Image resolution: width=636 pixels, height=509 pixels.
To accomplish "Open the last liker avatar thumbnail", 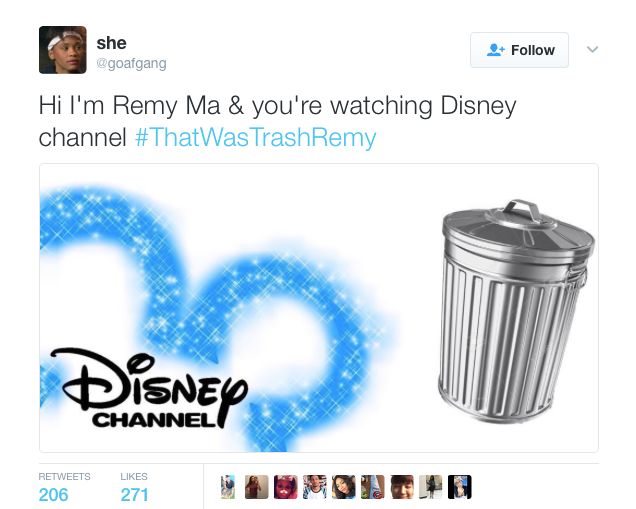I will (x=460, y=487).
